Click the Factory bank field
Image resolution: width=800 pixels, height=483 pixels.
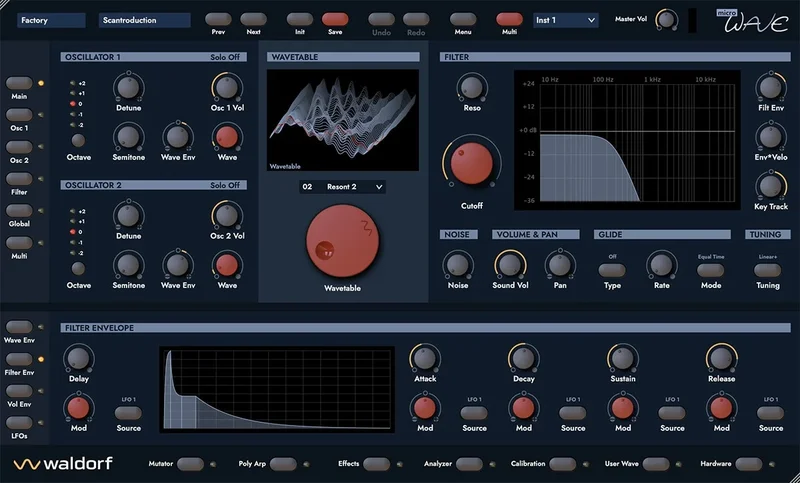coord(51,20)
